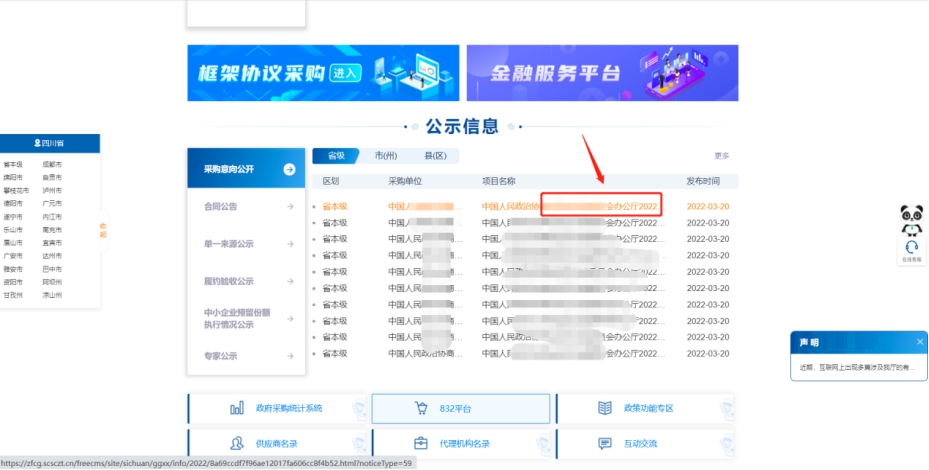
Task: Open the 框架协议采购 banner
Action: point(323,73)
